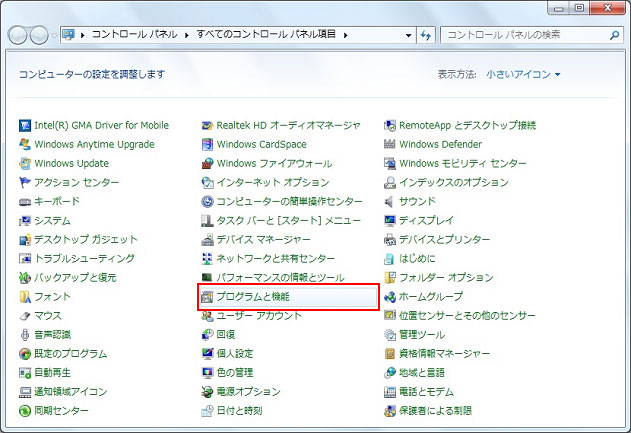Image resolution: width=631 pixels, height=433 pixels.
Task: Click the デスクトップ ガジェット icon
Action: 25,240
